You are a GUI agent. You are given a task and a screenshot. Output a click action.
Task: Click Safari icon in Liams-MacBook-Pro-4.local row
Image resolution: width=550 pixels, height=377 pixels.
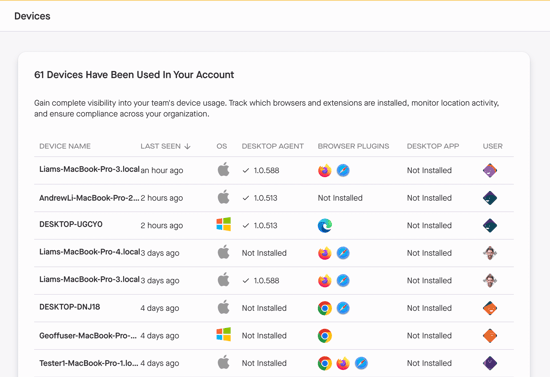pyautogui.click(x=343, y=253)
